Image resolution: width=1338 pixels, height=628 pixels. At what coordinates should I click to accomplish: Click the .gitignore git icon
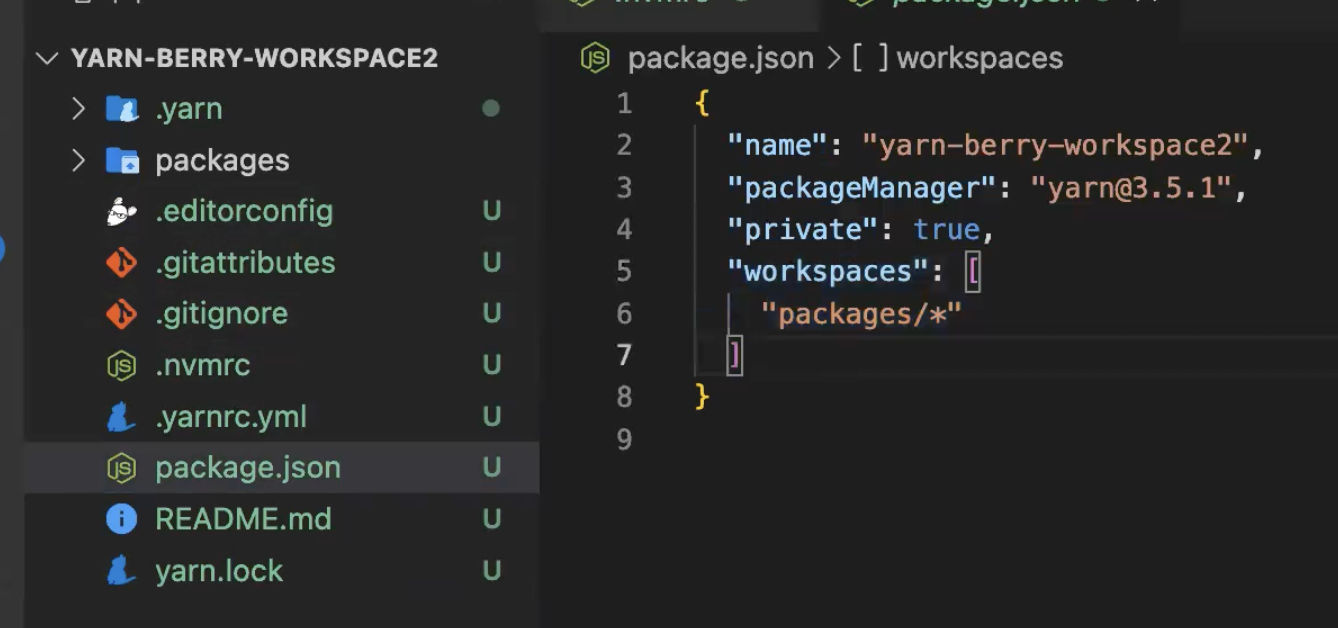(x=122, y=314)
